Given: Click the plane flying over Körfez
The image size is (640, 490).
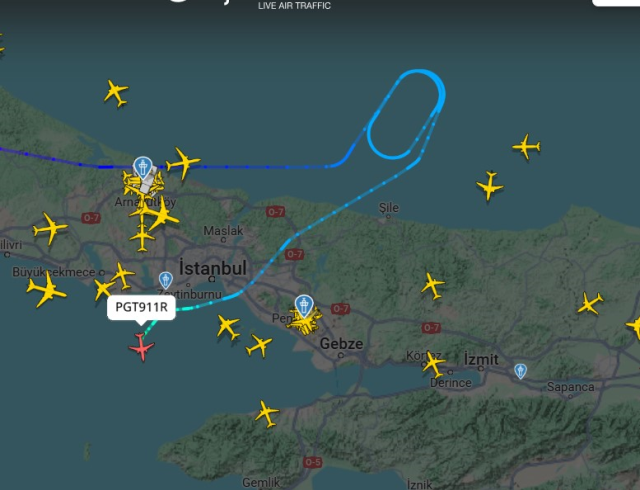Looking at the screenshot, I should 432,363.
